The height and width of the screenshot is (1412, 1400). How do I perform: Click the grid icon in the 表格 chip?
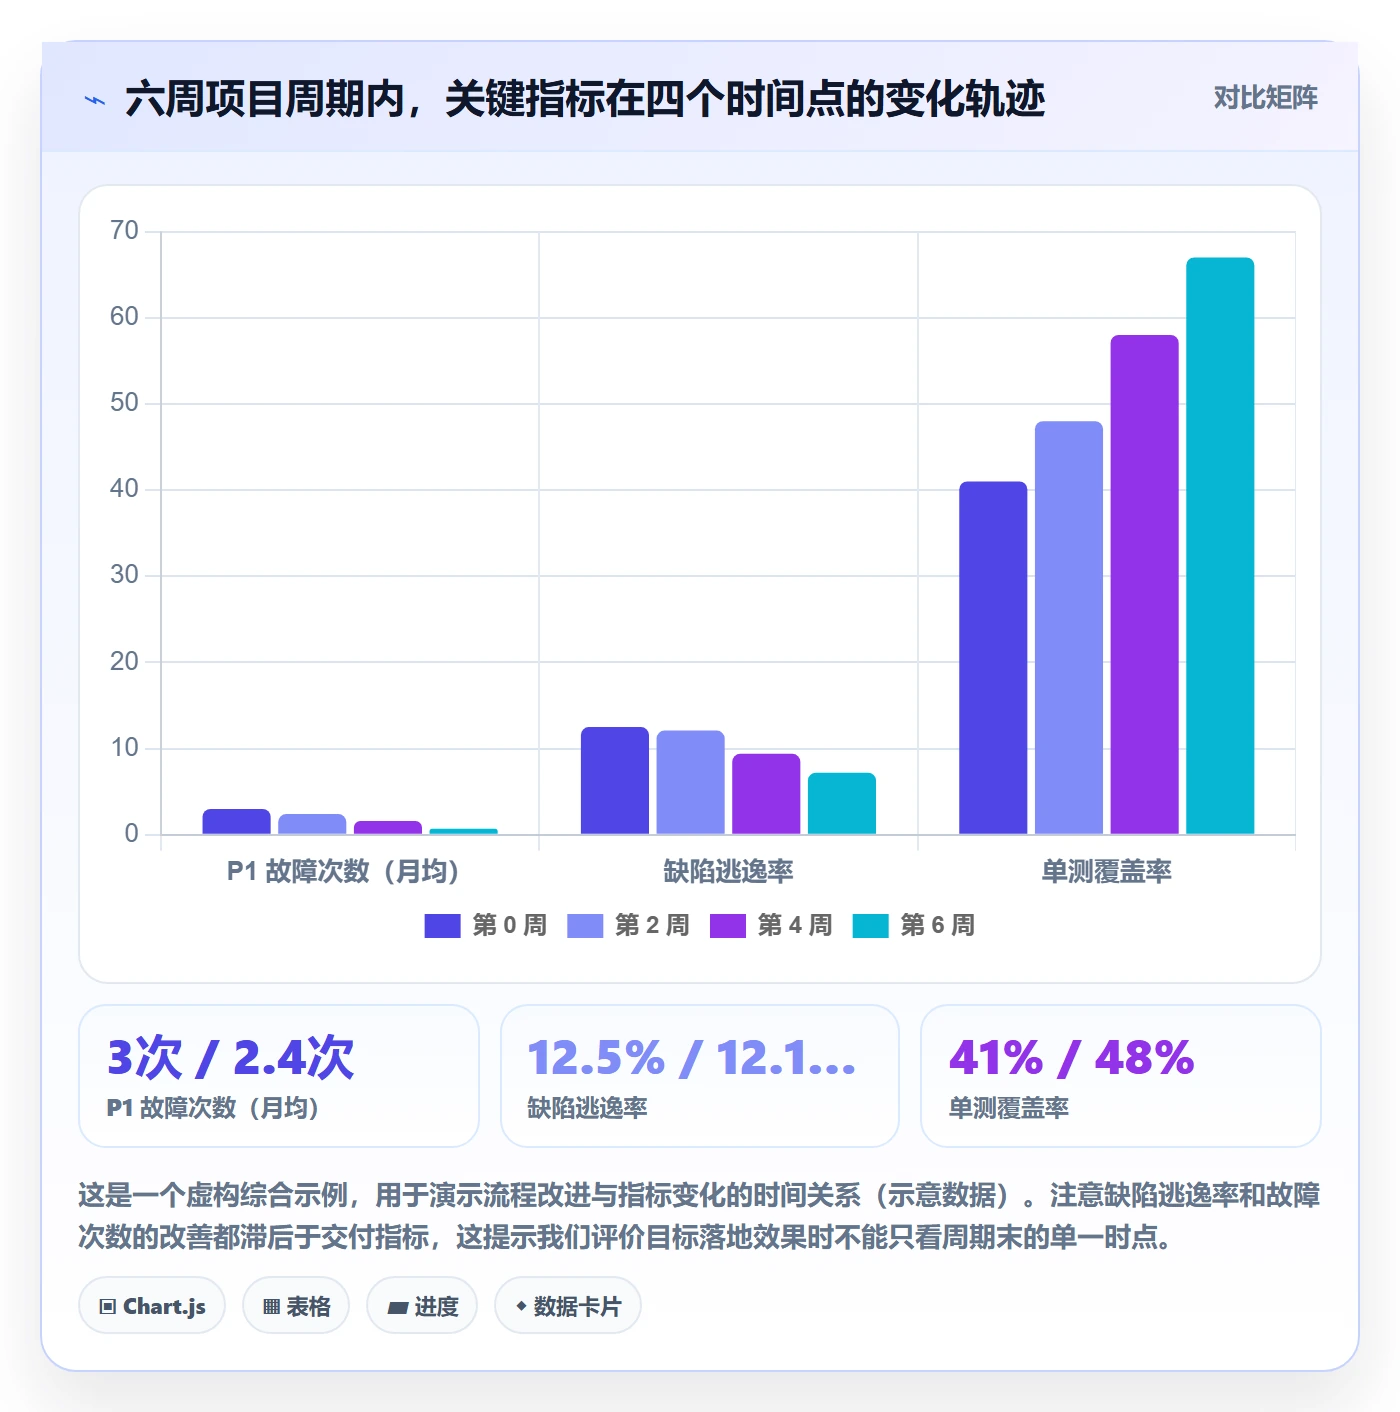(x=271, y=1307)
